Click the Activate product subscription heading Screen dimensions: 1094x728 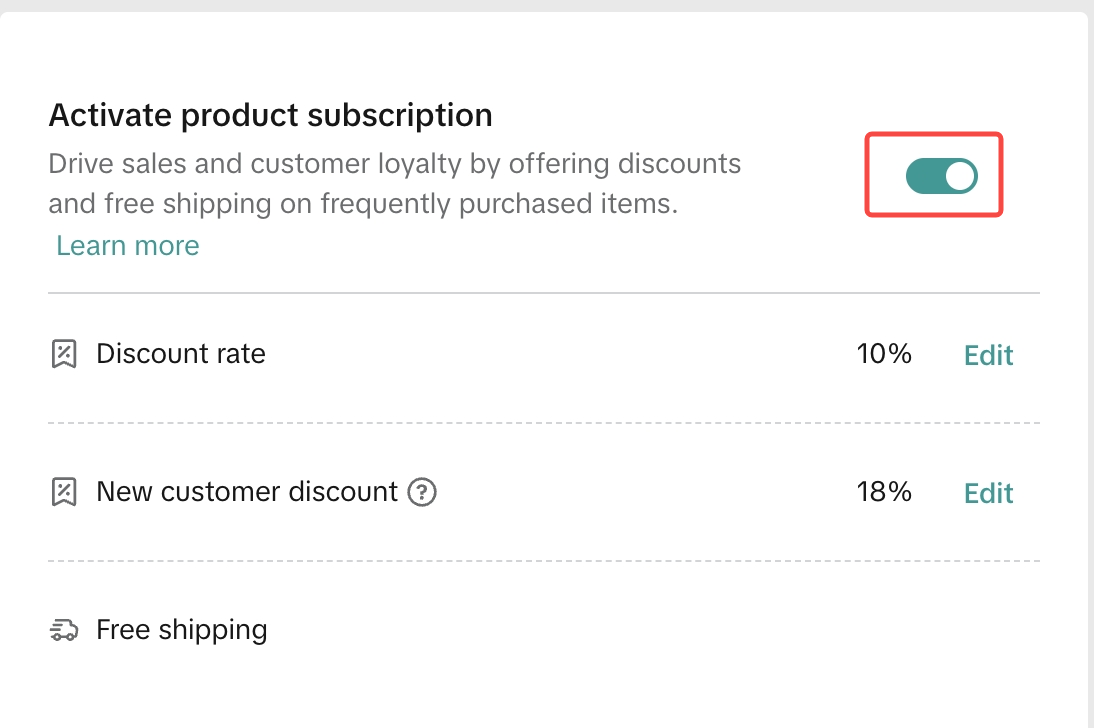[270, 116]
